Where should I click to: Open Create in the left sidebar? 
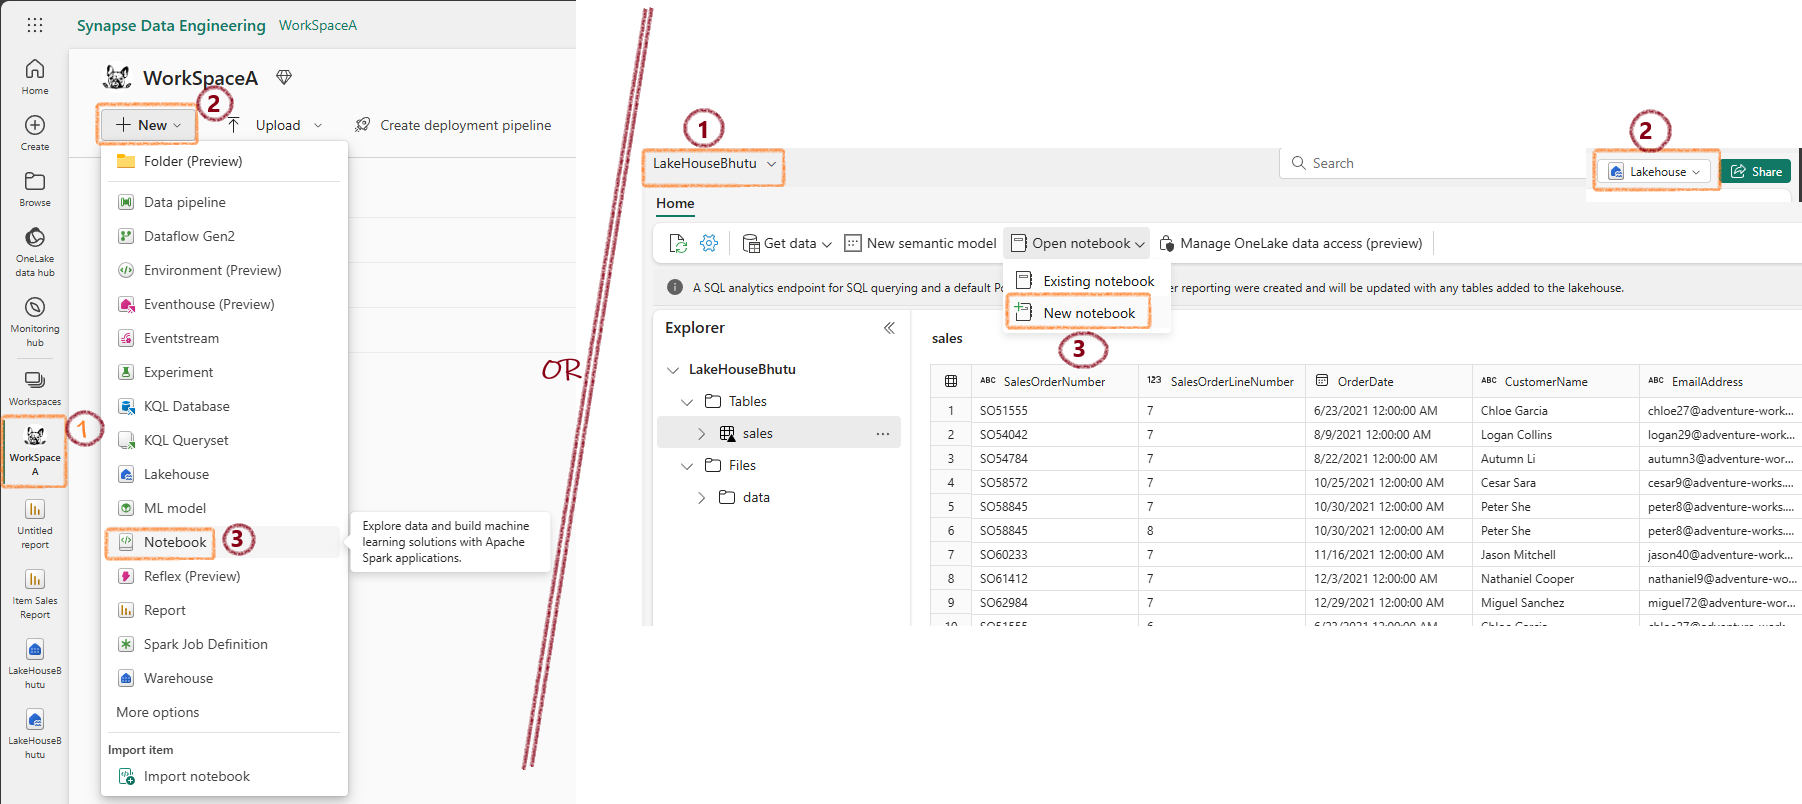click(x=35, y=132)
